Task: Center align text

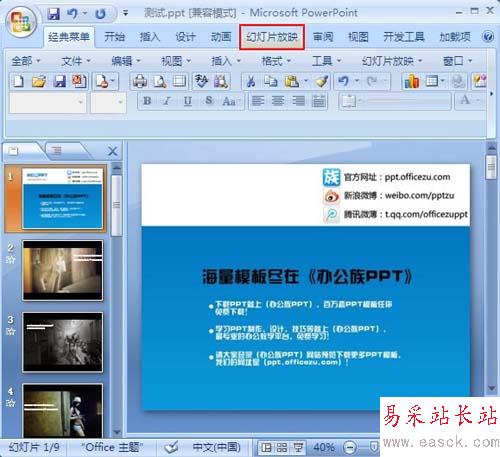Action: [278, 101]
